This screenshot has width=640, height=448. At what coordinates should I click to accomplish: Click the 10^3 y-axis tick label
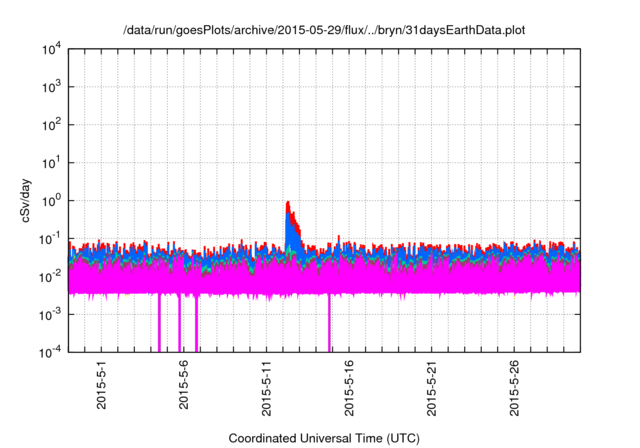(51, 87)
